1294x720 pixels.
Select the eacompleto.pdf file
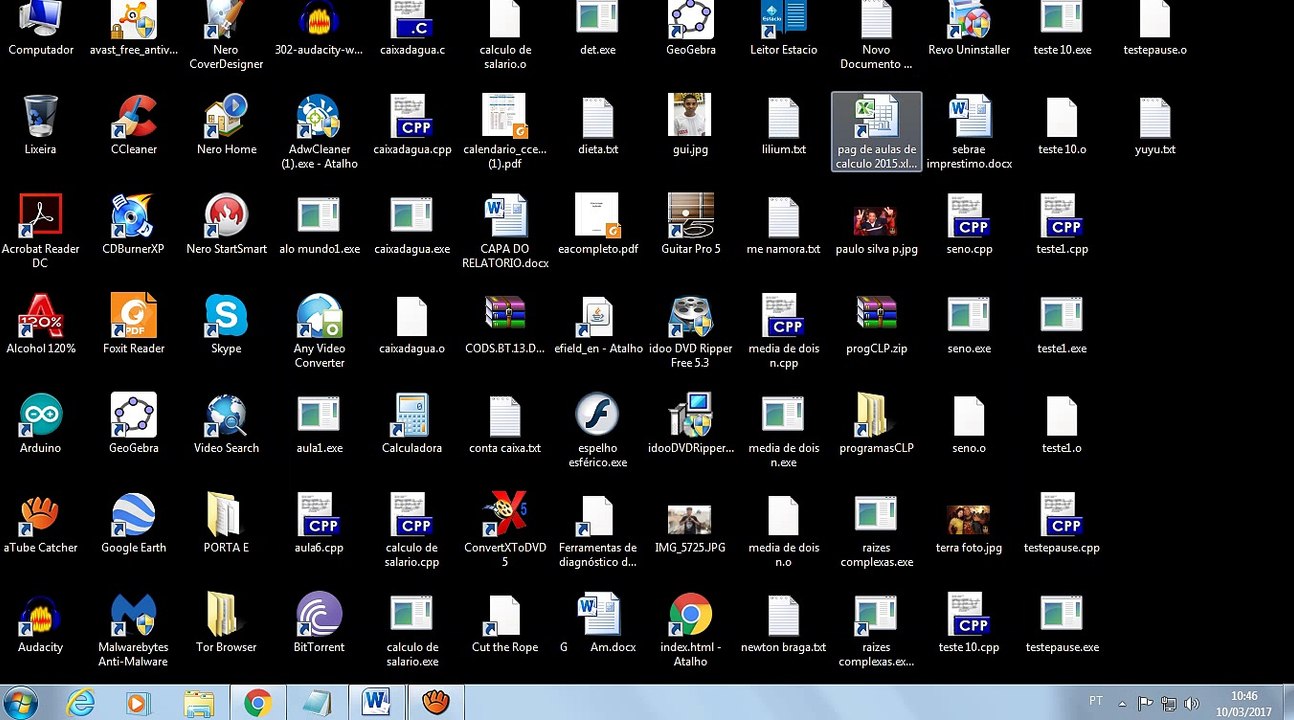(598, 224)
